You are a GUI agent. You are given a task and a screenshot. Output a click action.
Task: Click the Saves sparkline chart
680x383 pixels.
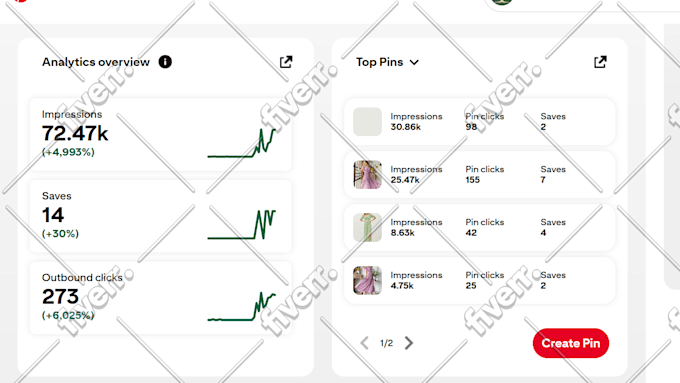[x=242, y=225]
